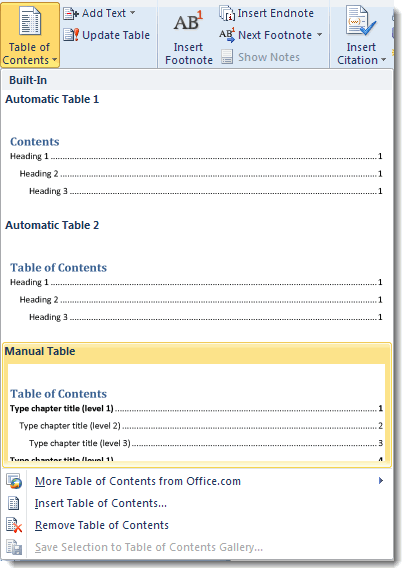
Task: Expand the Add Text dropdown arrow
Action: 133,13
